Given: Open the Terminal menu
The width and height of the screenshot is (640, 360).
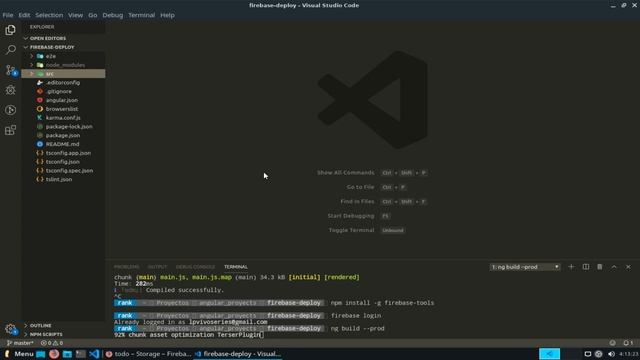Looking at the screenshot, I should (142, 15).
